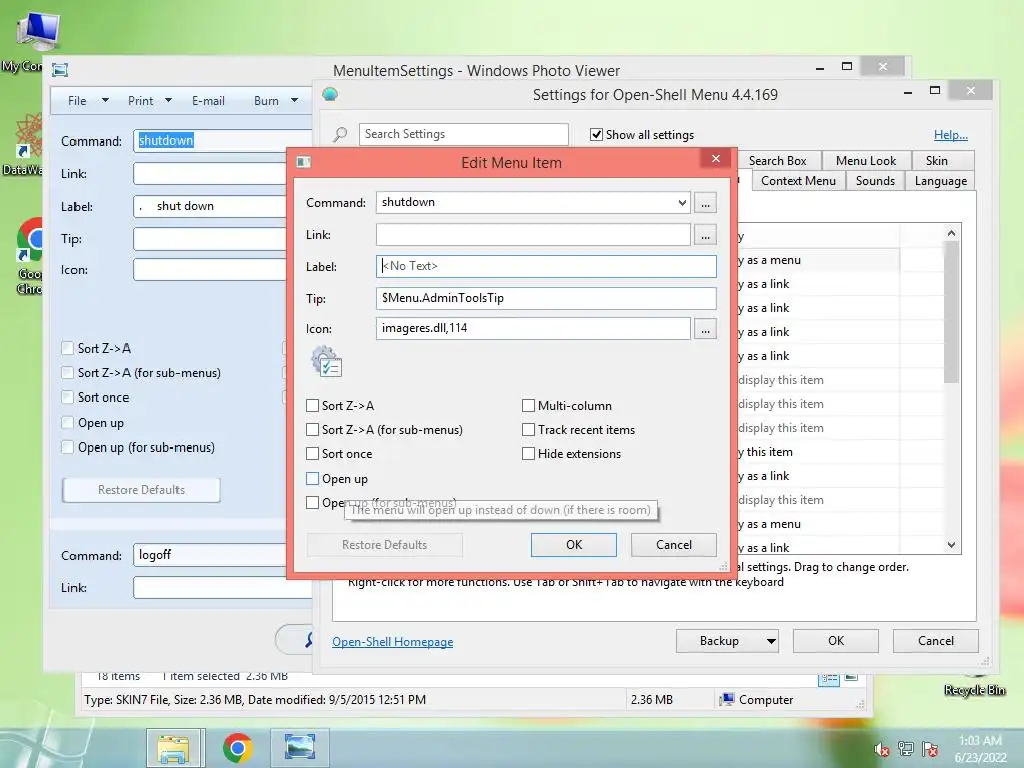
Task: Click the Icon field containing imageres.dll,114
Action: pos(533,328)
